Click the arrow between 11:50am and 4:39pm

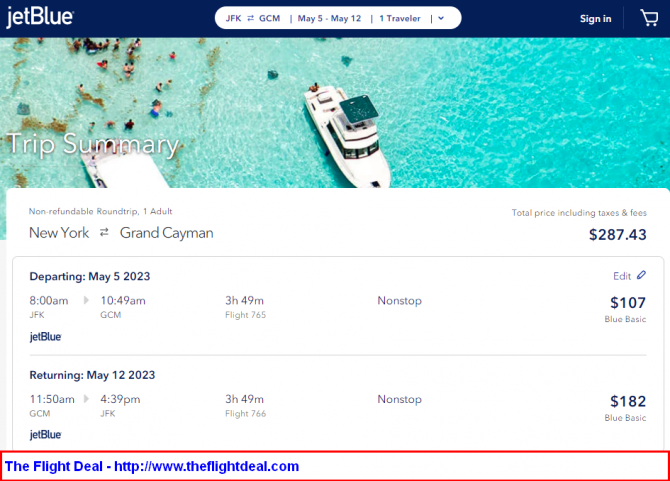click(87, 399)
